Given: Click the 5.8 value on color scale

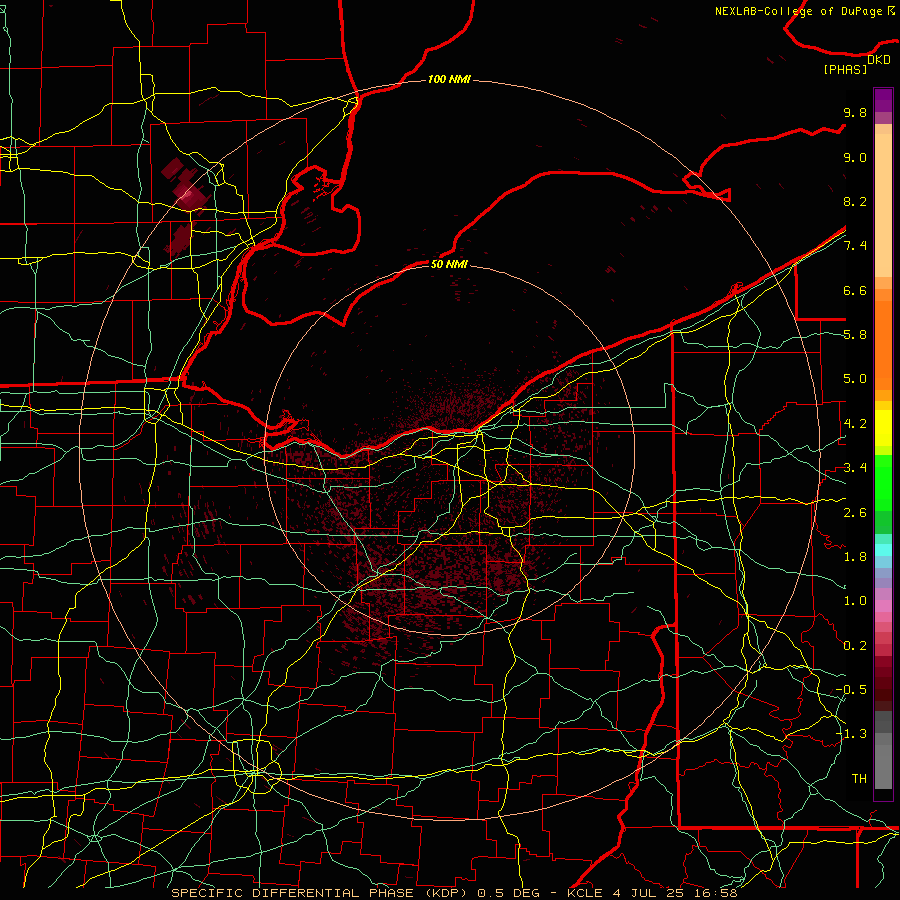Looking at the screenshot, I should coord(855,335).
